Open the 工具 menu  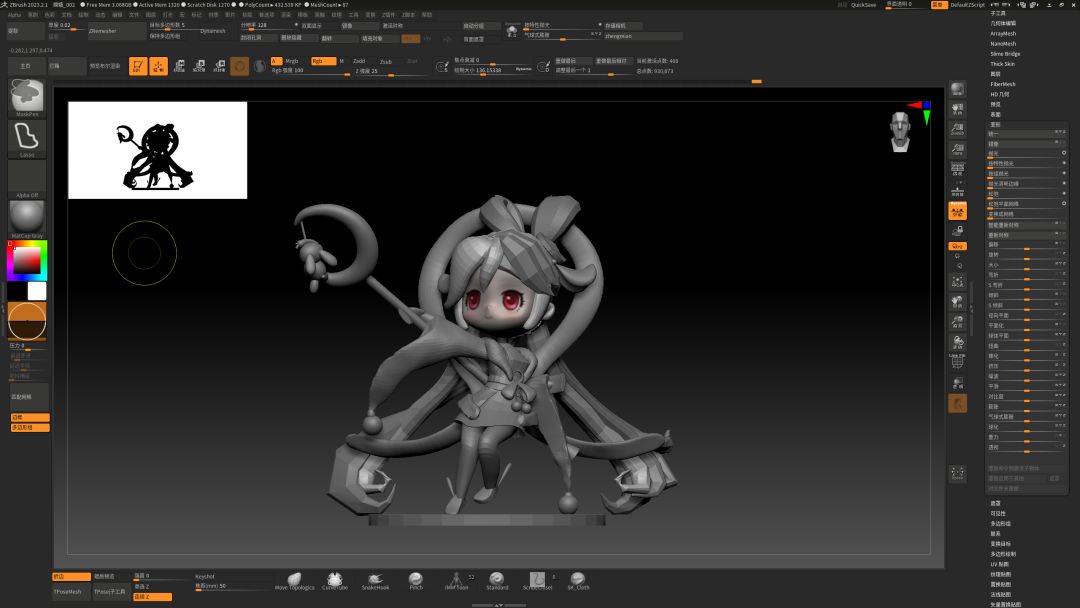coord(353,14)
